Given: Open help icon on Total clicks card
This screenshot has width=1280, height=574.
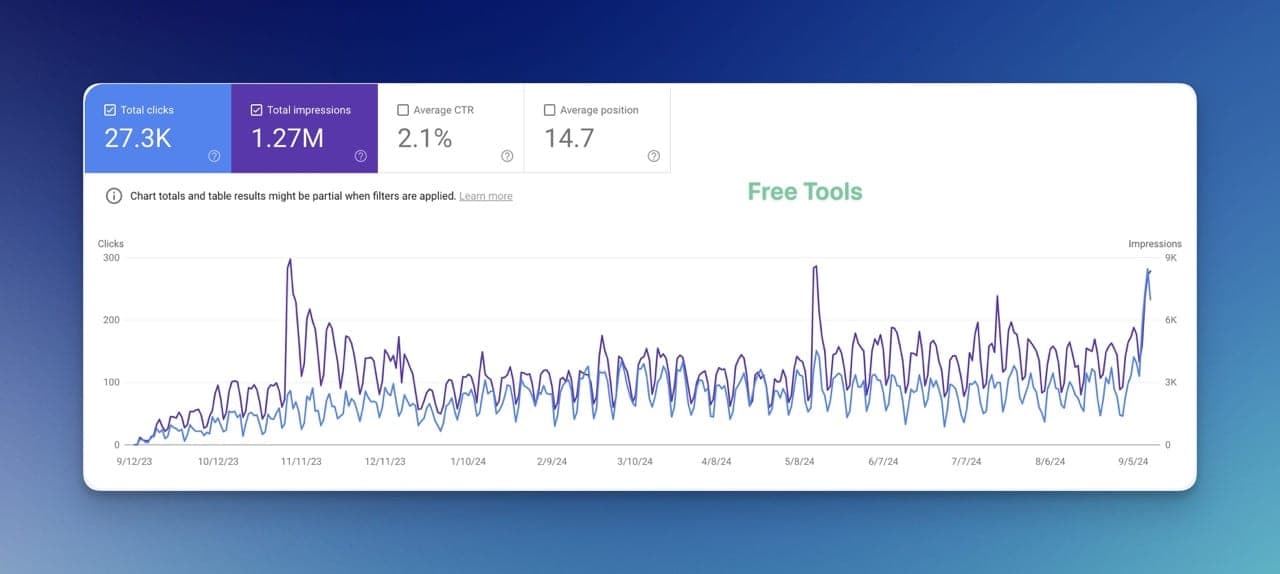Looking at the screenshot, I should click(214, 156).
